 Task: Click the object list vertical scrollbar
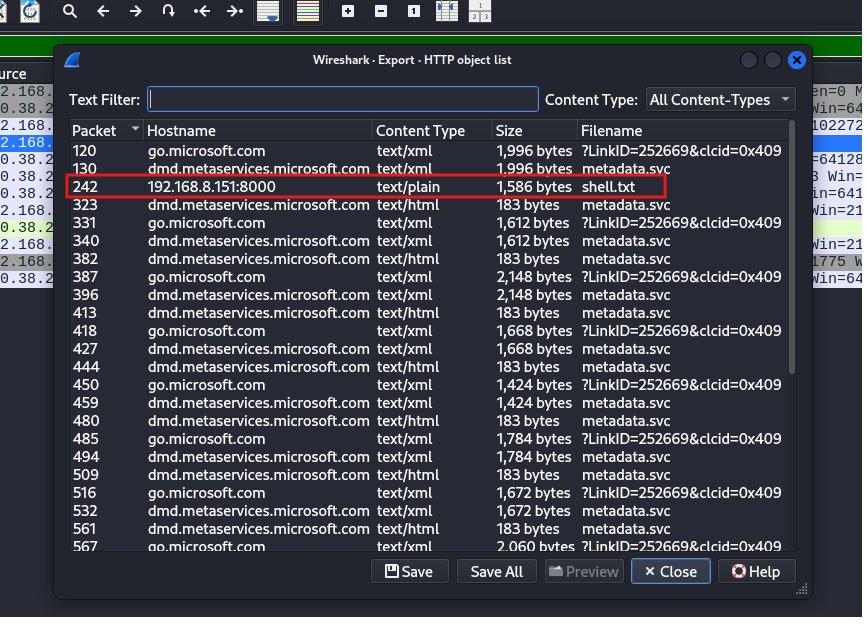click(792, 246)
